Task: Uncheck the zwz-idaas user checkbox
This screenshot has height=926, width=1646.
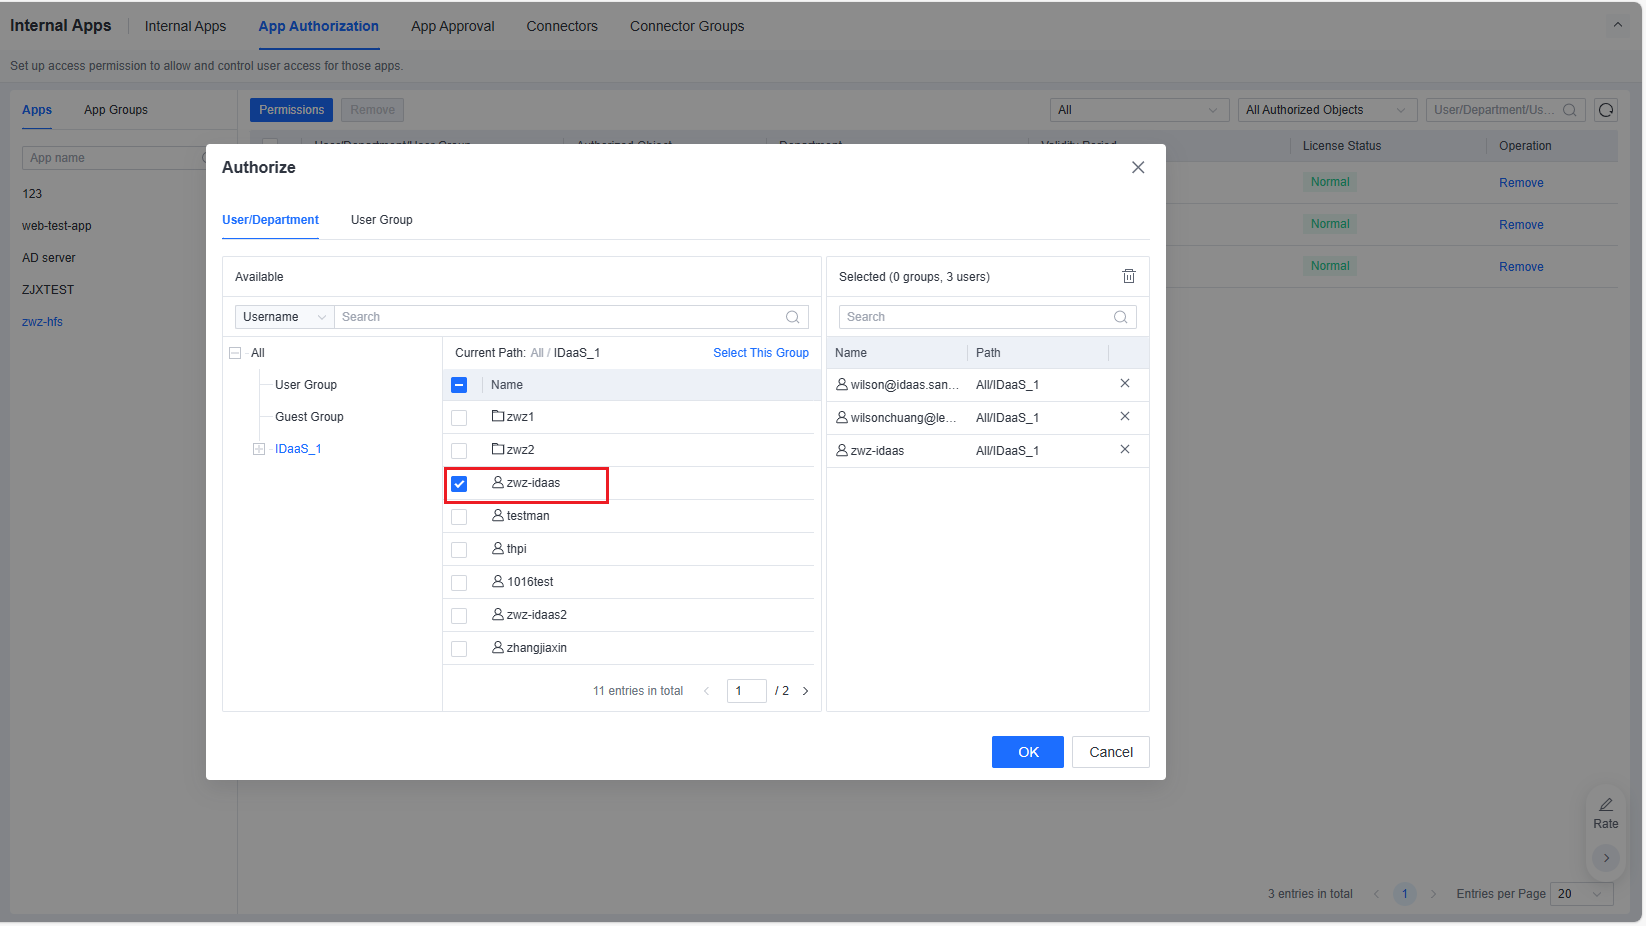Action: pos(459,484)
